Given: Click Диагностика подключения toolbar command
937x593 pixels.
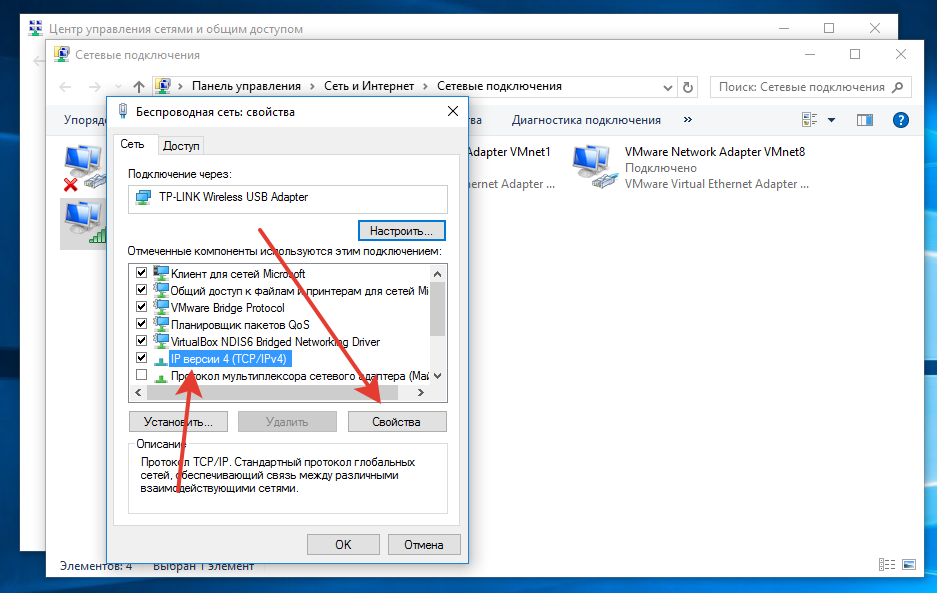Looking at the screenshot, I should (x=586, y=120).
